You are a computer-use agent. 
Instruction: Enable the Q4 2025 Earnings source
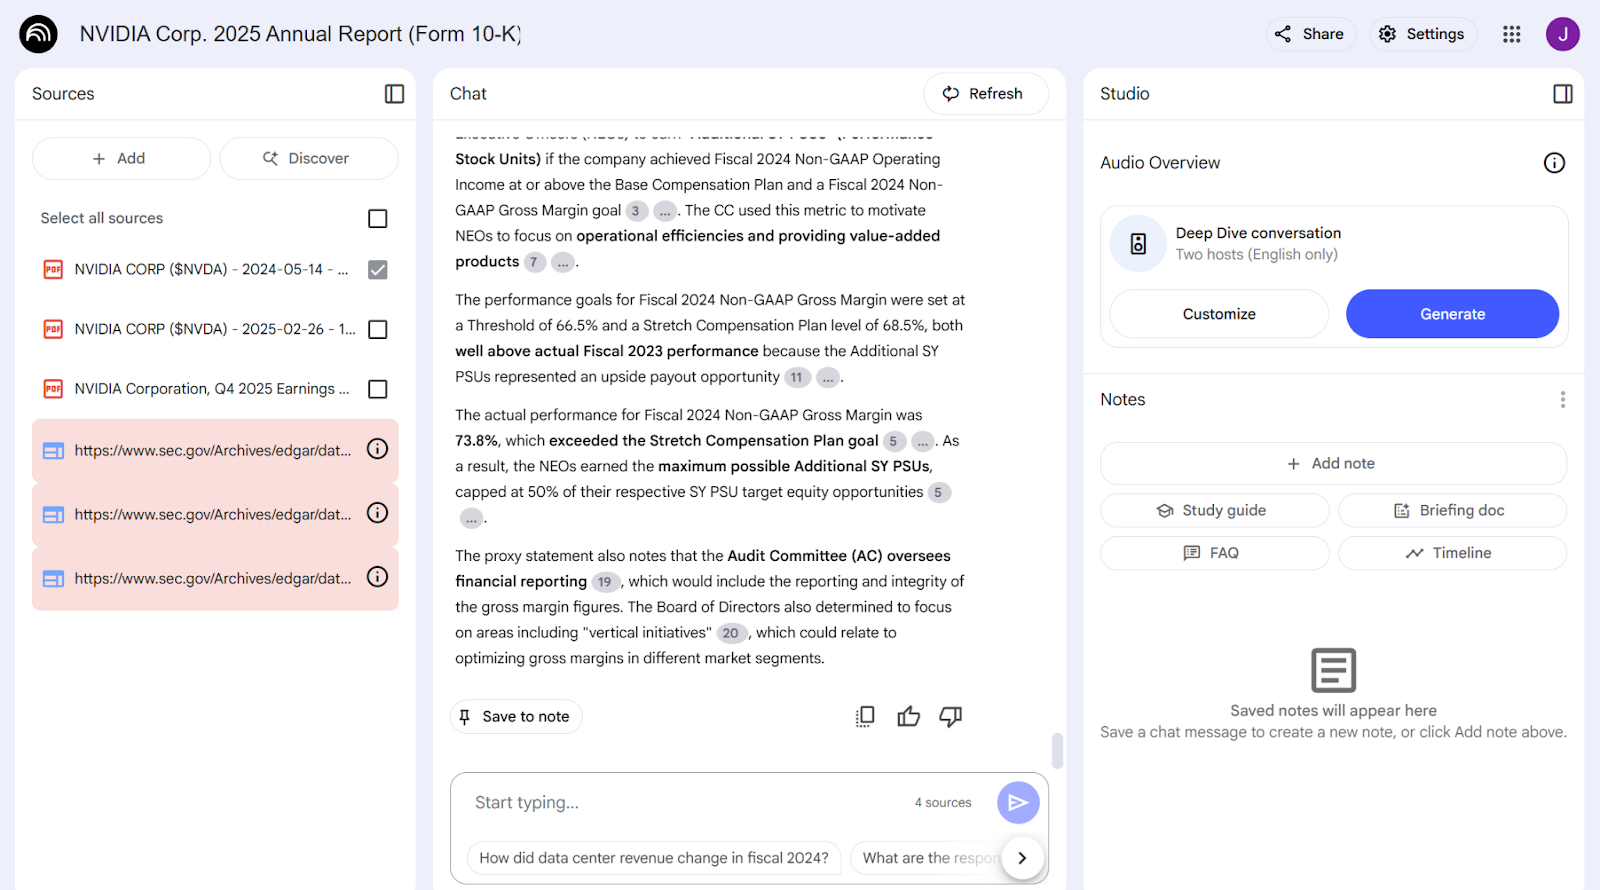coord(377,389)
